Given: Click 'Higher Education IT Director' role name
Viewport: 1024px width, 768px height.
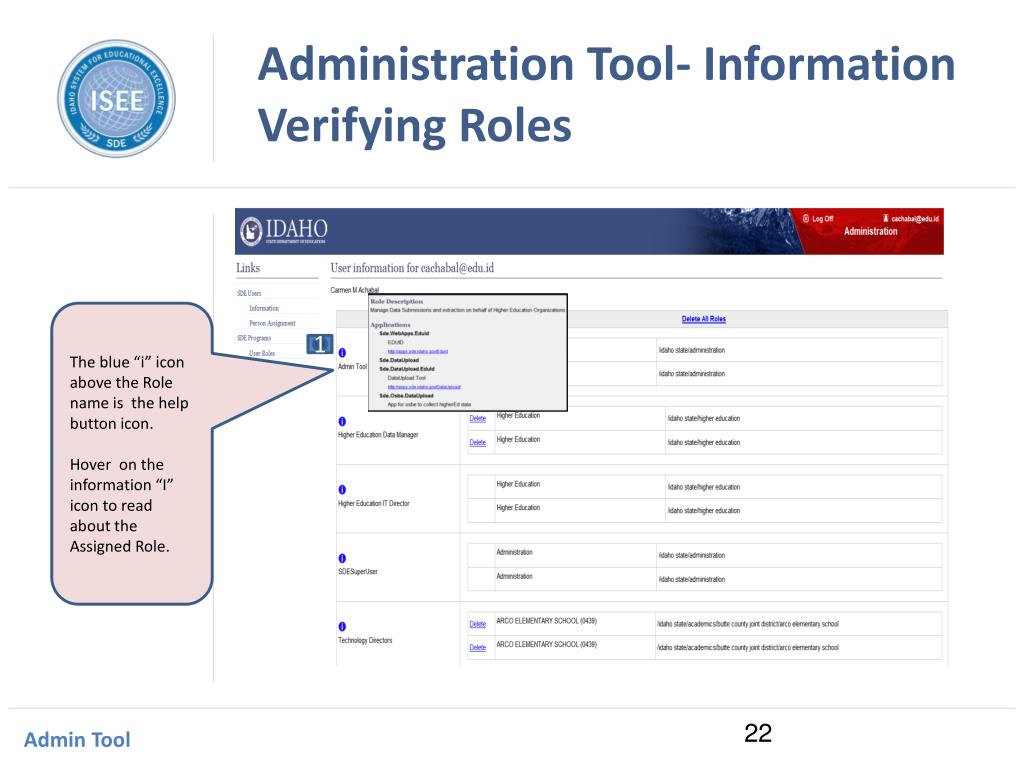Looking at the screenshot, I should (x=374, y=504).
